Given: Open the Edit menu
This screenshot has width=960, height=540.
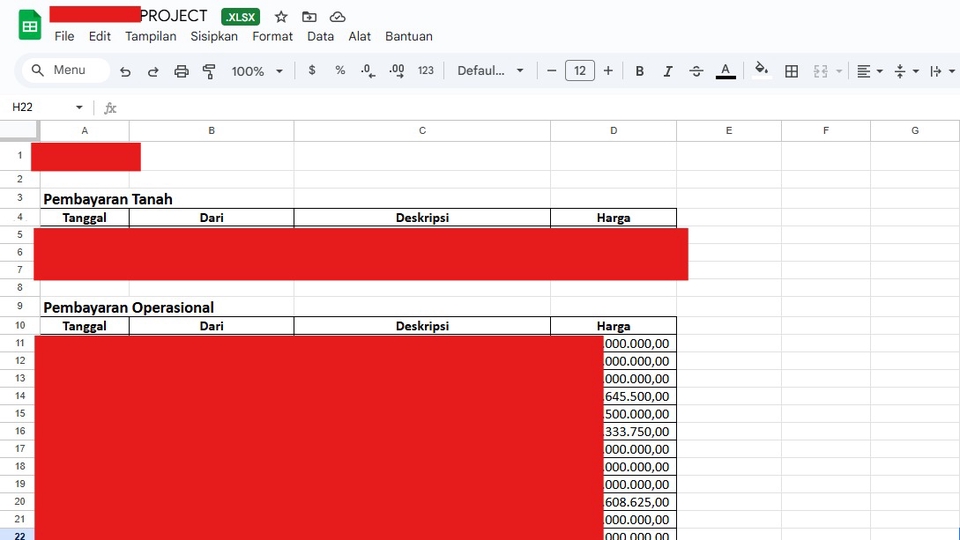Looking at the screenshot, I should (100, 36).
